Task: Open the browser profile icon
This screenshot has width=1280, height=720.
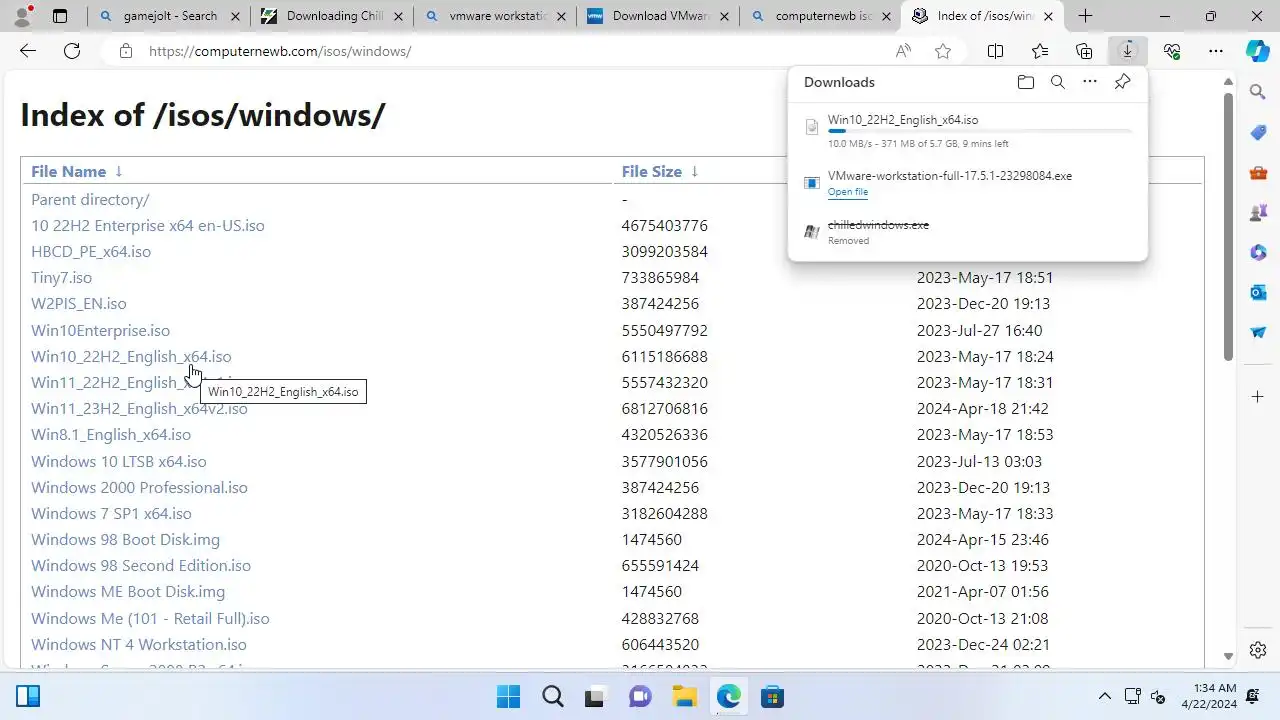Action: tap(22, 16)
